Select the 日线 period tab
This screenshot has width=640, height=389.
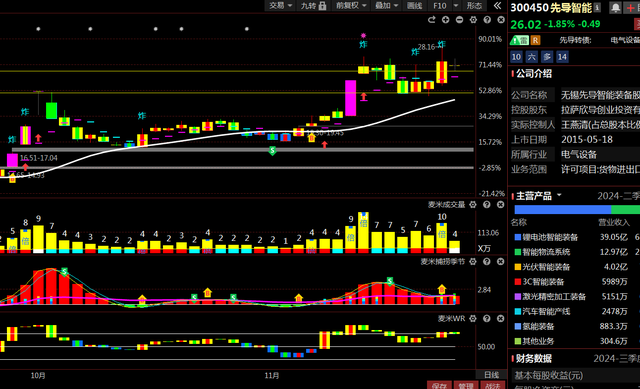(491, 375)
